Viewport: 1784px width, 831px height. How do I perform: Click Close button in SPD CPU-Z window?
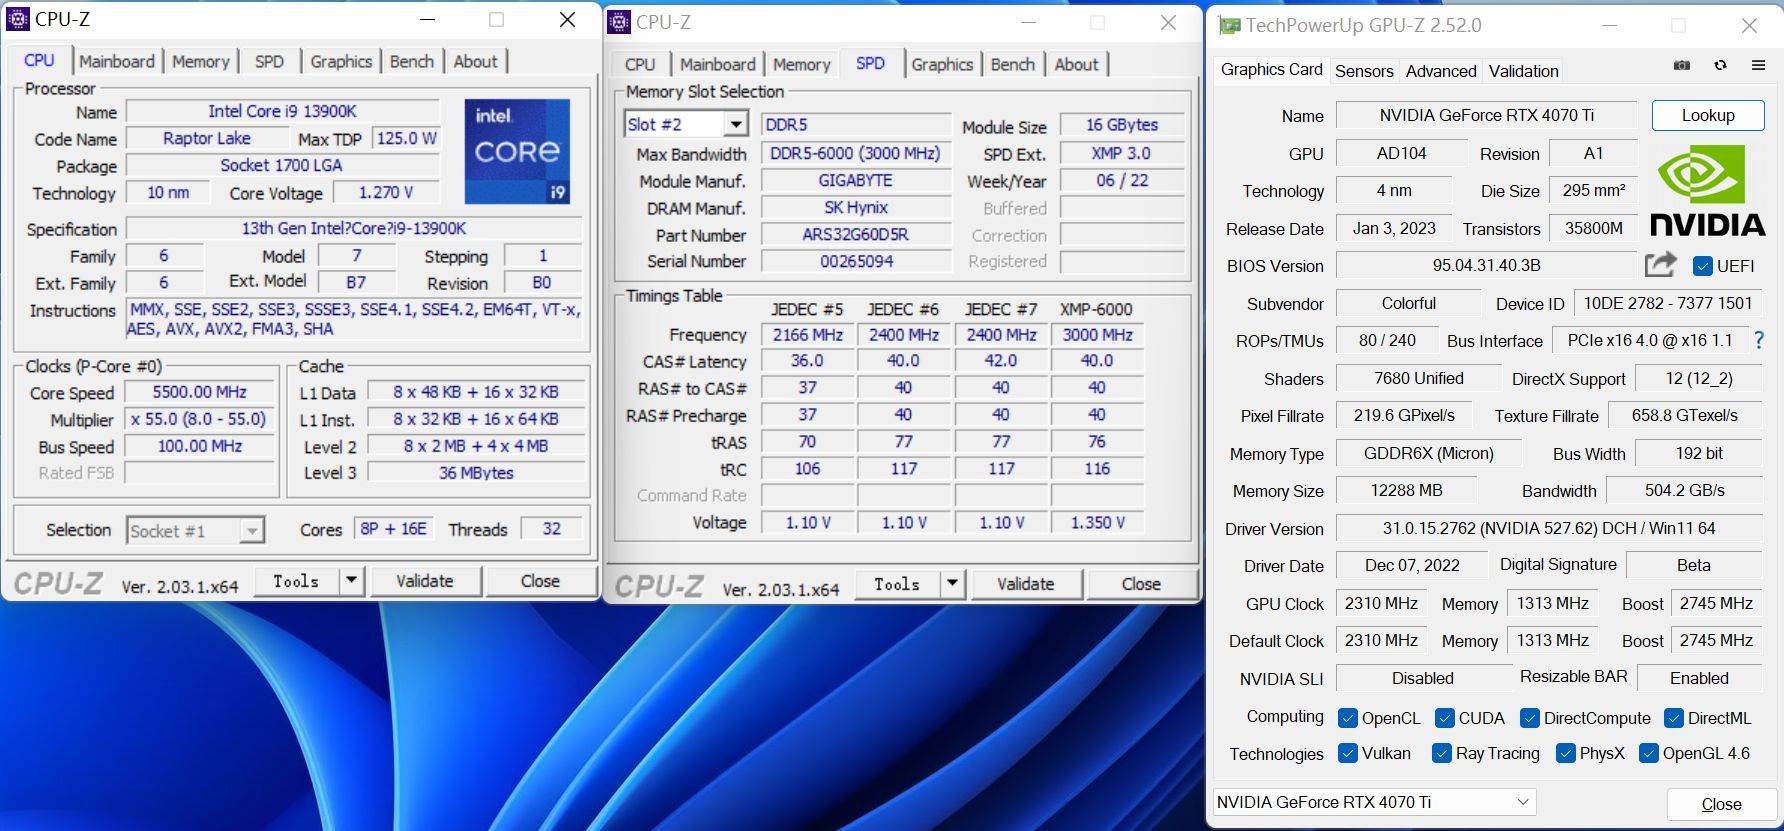tap(1141, 584)
